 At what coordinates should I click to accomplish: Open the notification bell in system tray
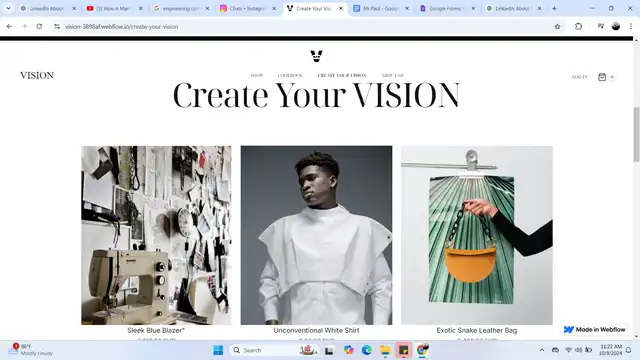pos(629,350)
